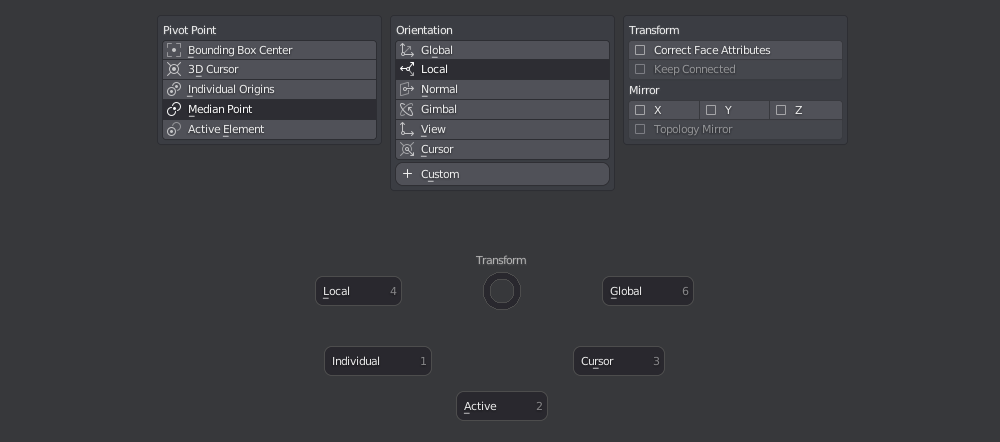Select Active pie menu entry
1000x442 pixels.
pos(502,406)
